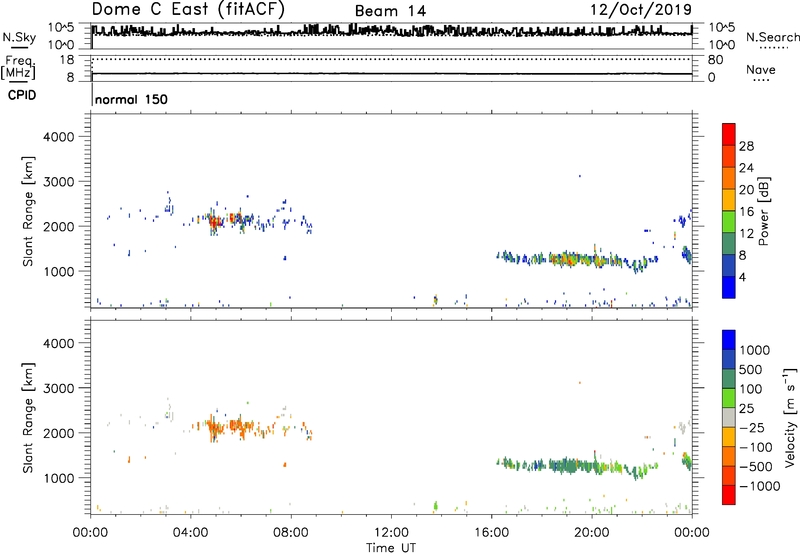
Task: Click the '16' label on Power colorbar
Action: tap(746, 212)
